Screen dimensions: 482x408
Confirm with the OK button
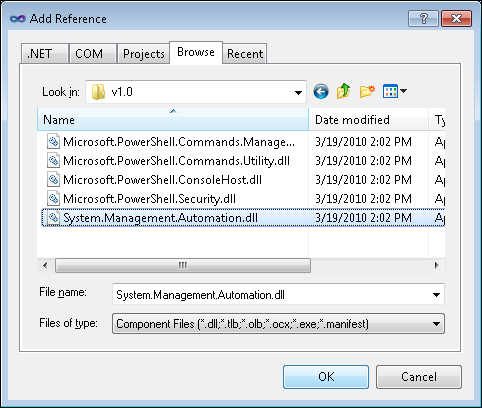point(326,377)
